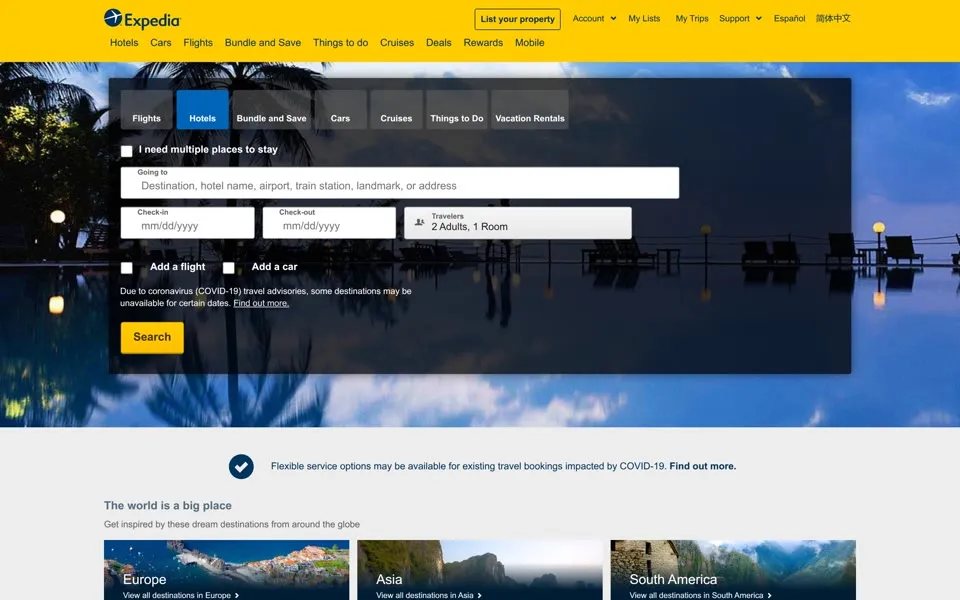Open Hotels in the top navigation
This screenshot has width=960, height=600.
click(x=124, y=43)
